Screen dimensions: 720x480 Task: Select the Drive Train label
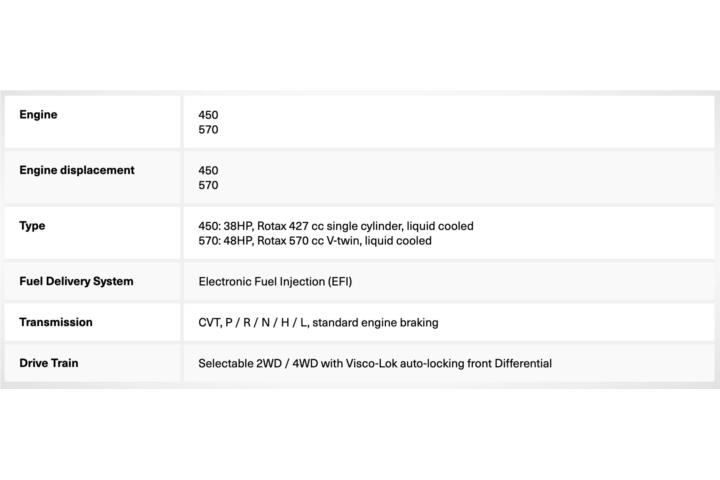(x=49, y=363)
